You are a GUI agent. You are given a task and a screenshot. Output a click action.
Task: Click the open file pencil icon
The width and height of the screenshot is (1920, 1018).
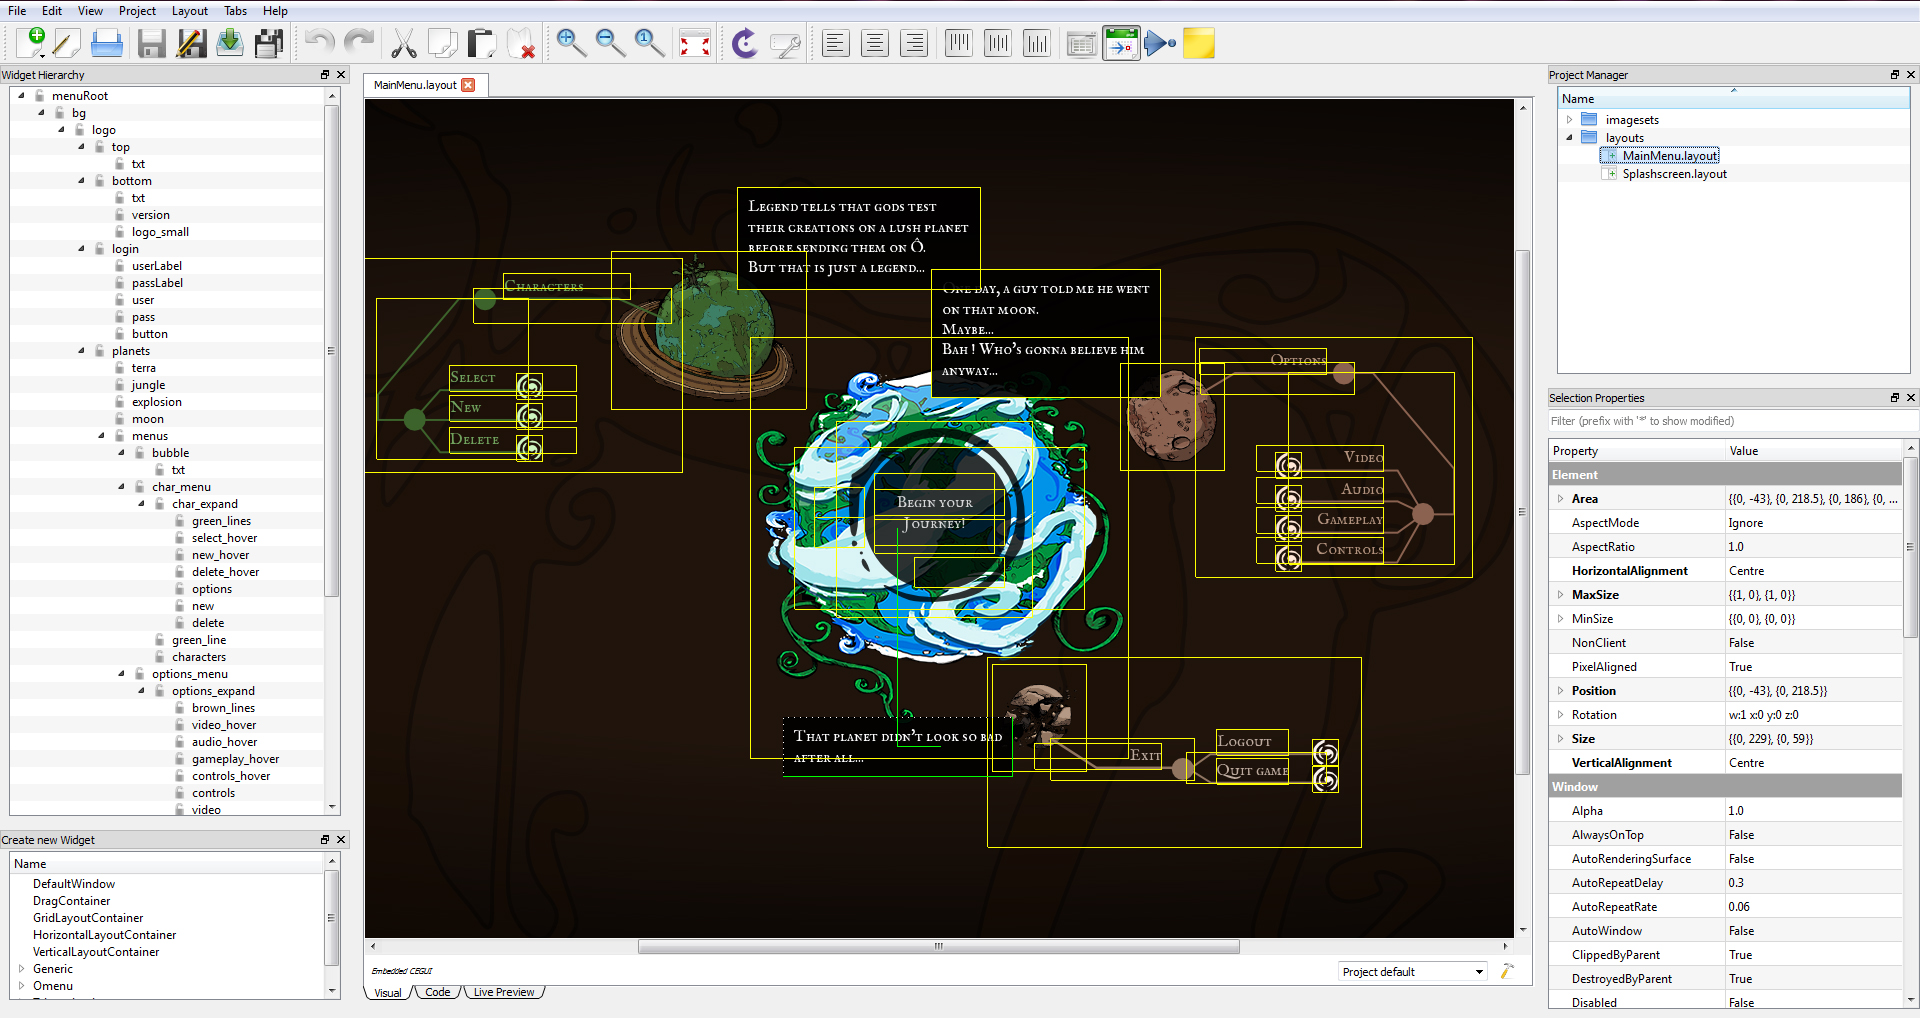(67, 43)
